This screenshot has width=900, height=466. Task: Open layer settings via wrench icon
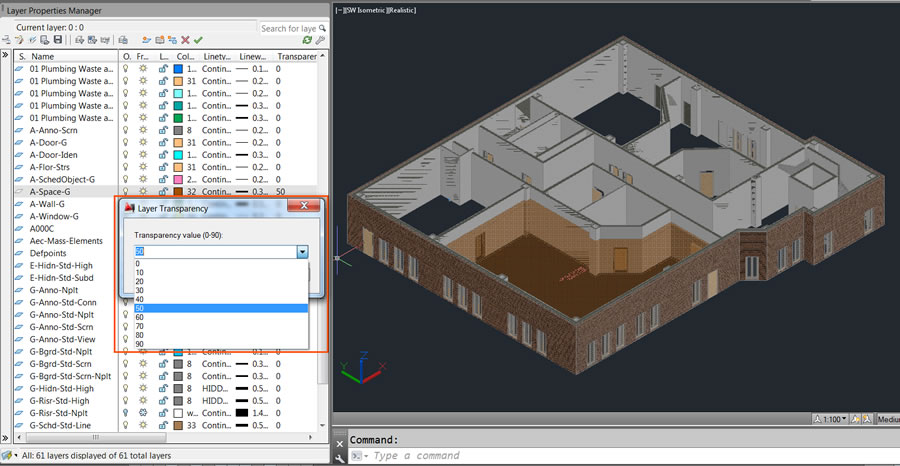click(320, 40)
